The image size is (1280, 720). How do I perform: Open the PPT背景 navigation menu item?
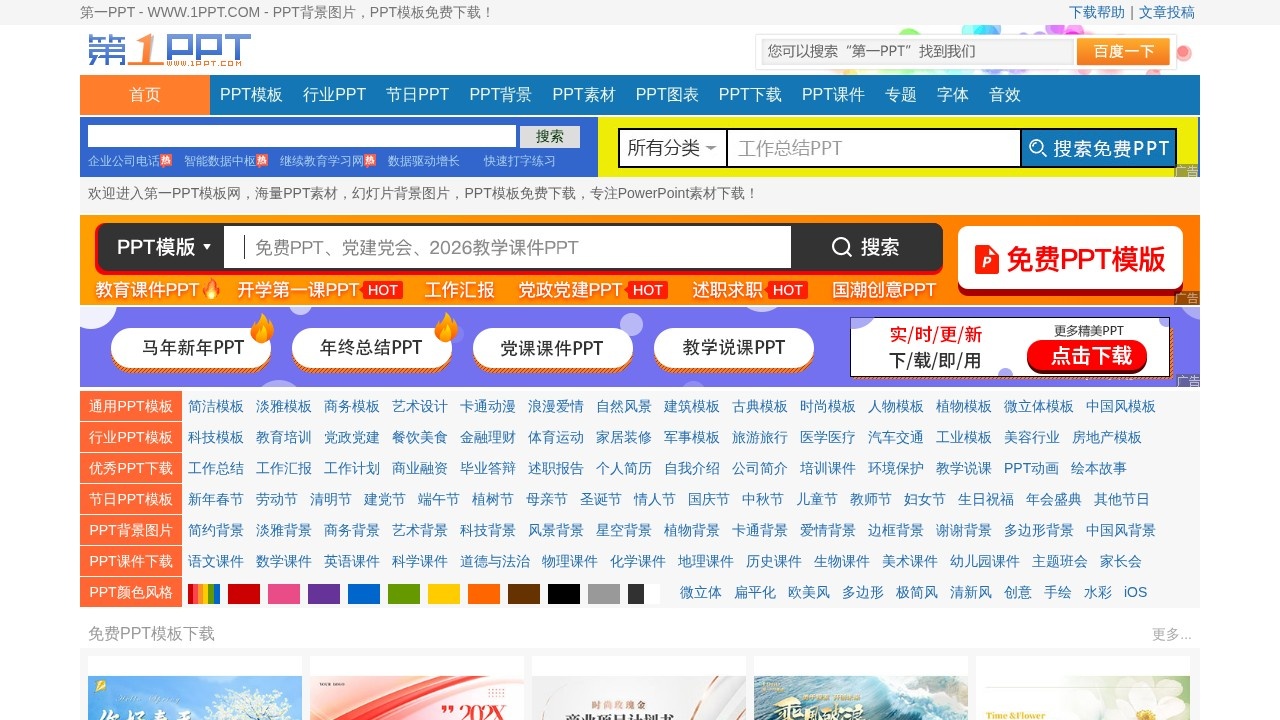(x=499, y=95)
